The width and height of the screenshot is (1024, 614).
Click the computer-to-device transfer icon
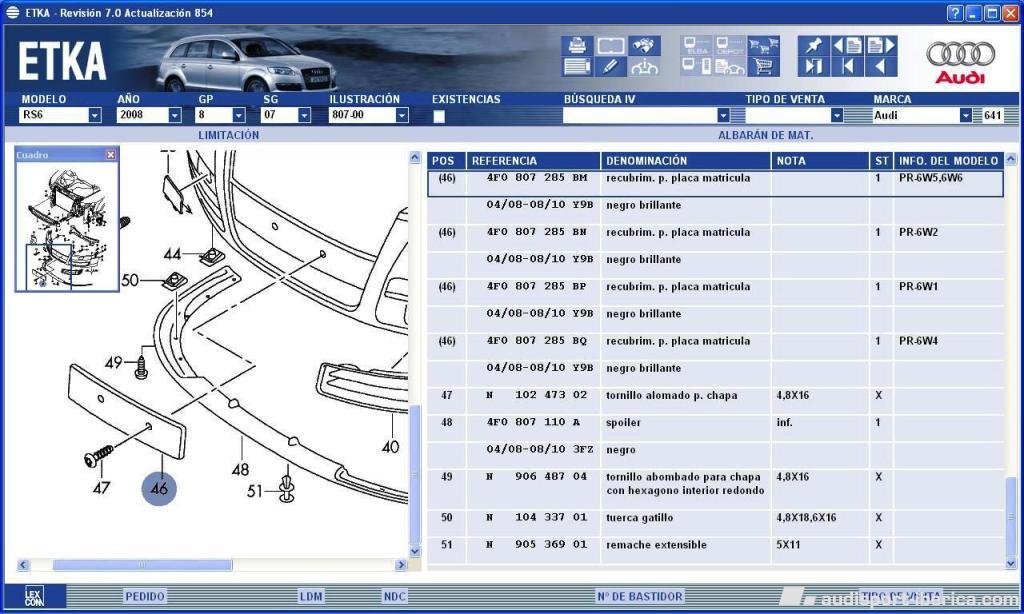[697, 66]
